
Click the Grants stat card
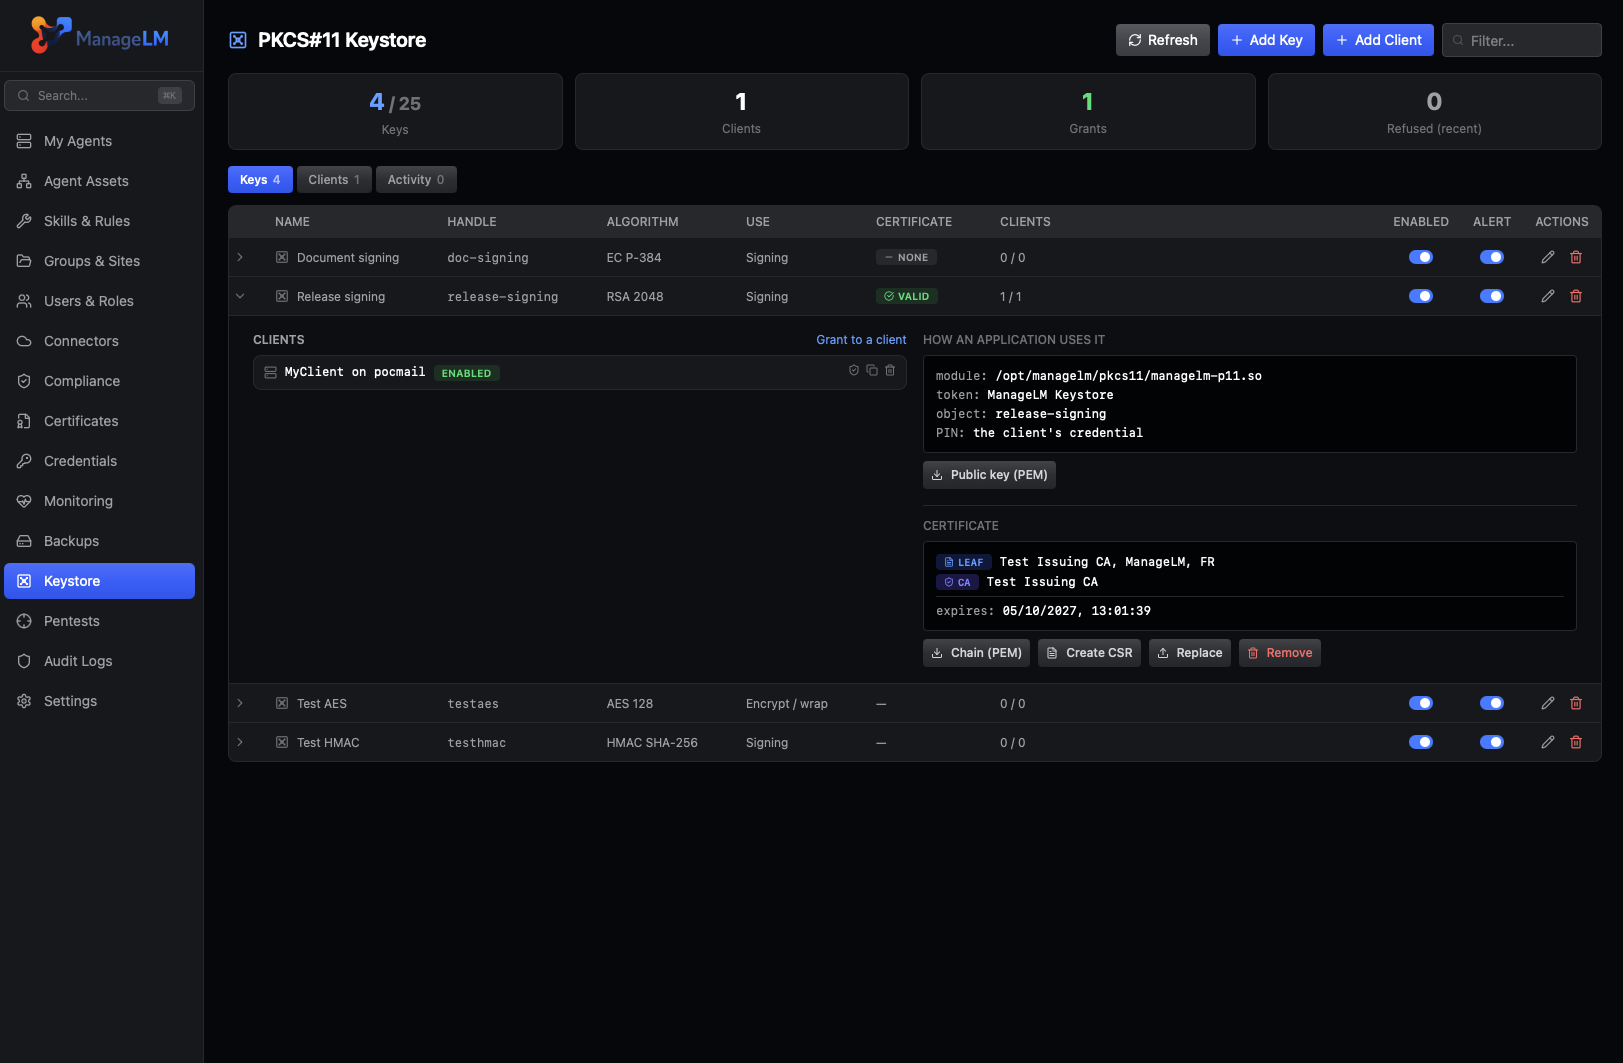[x=1088, y=111]
